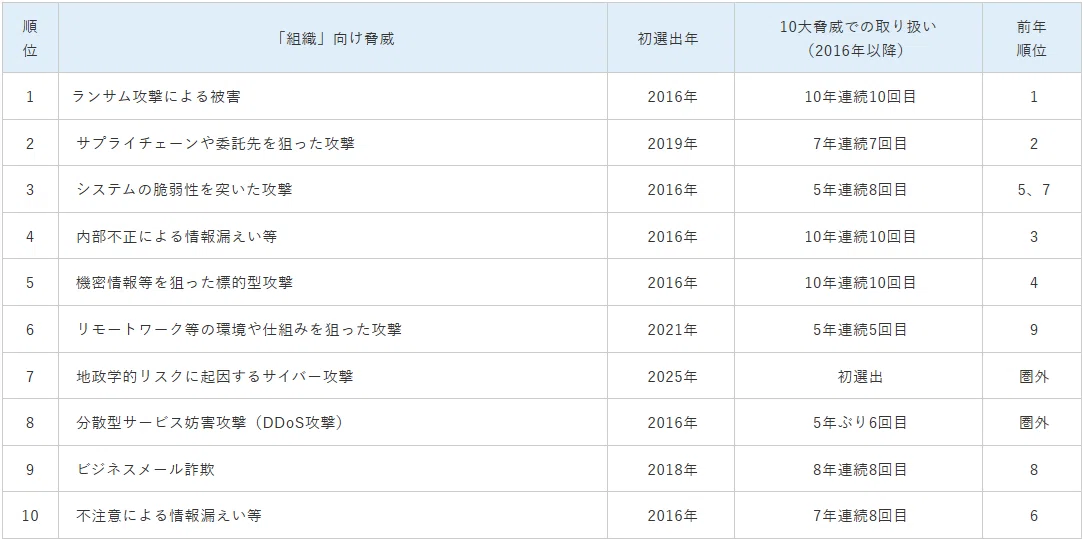Viewport: 1082px width, 539px height.
Task: Click the 順位 column header
Action: [x=30, y=39]
